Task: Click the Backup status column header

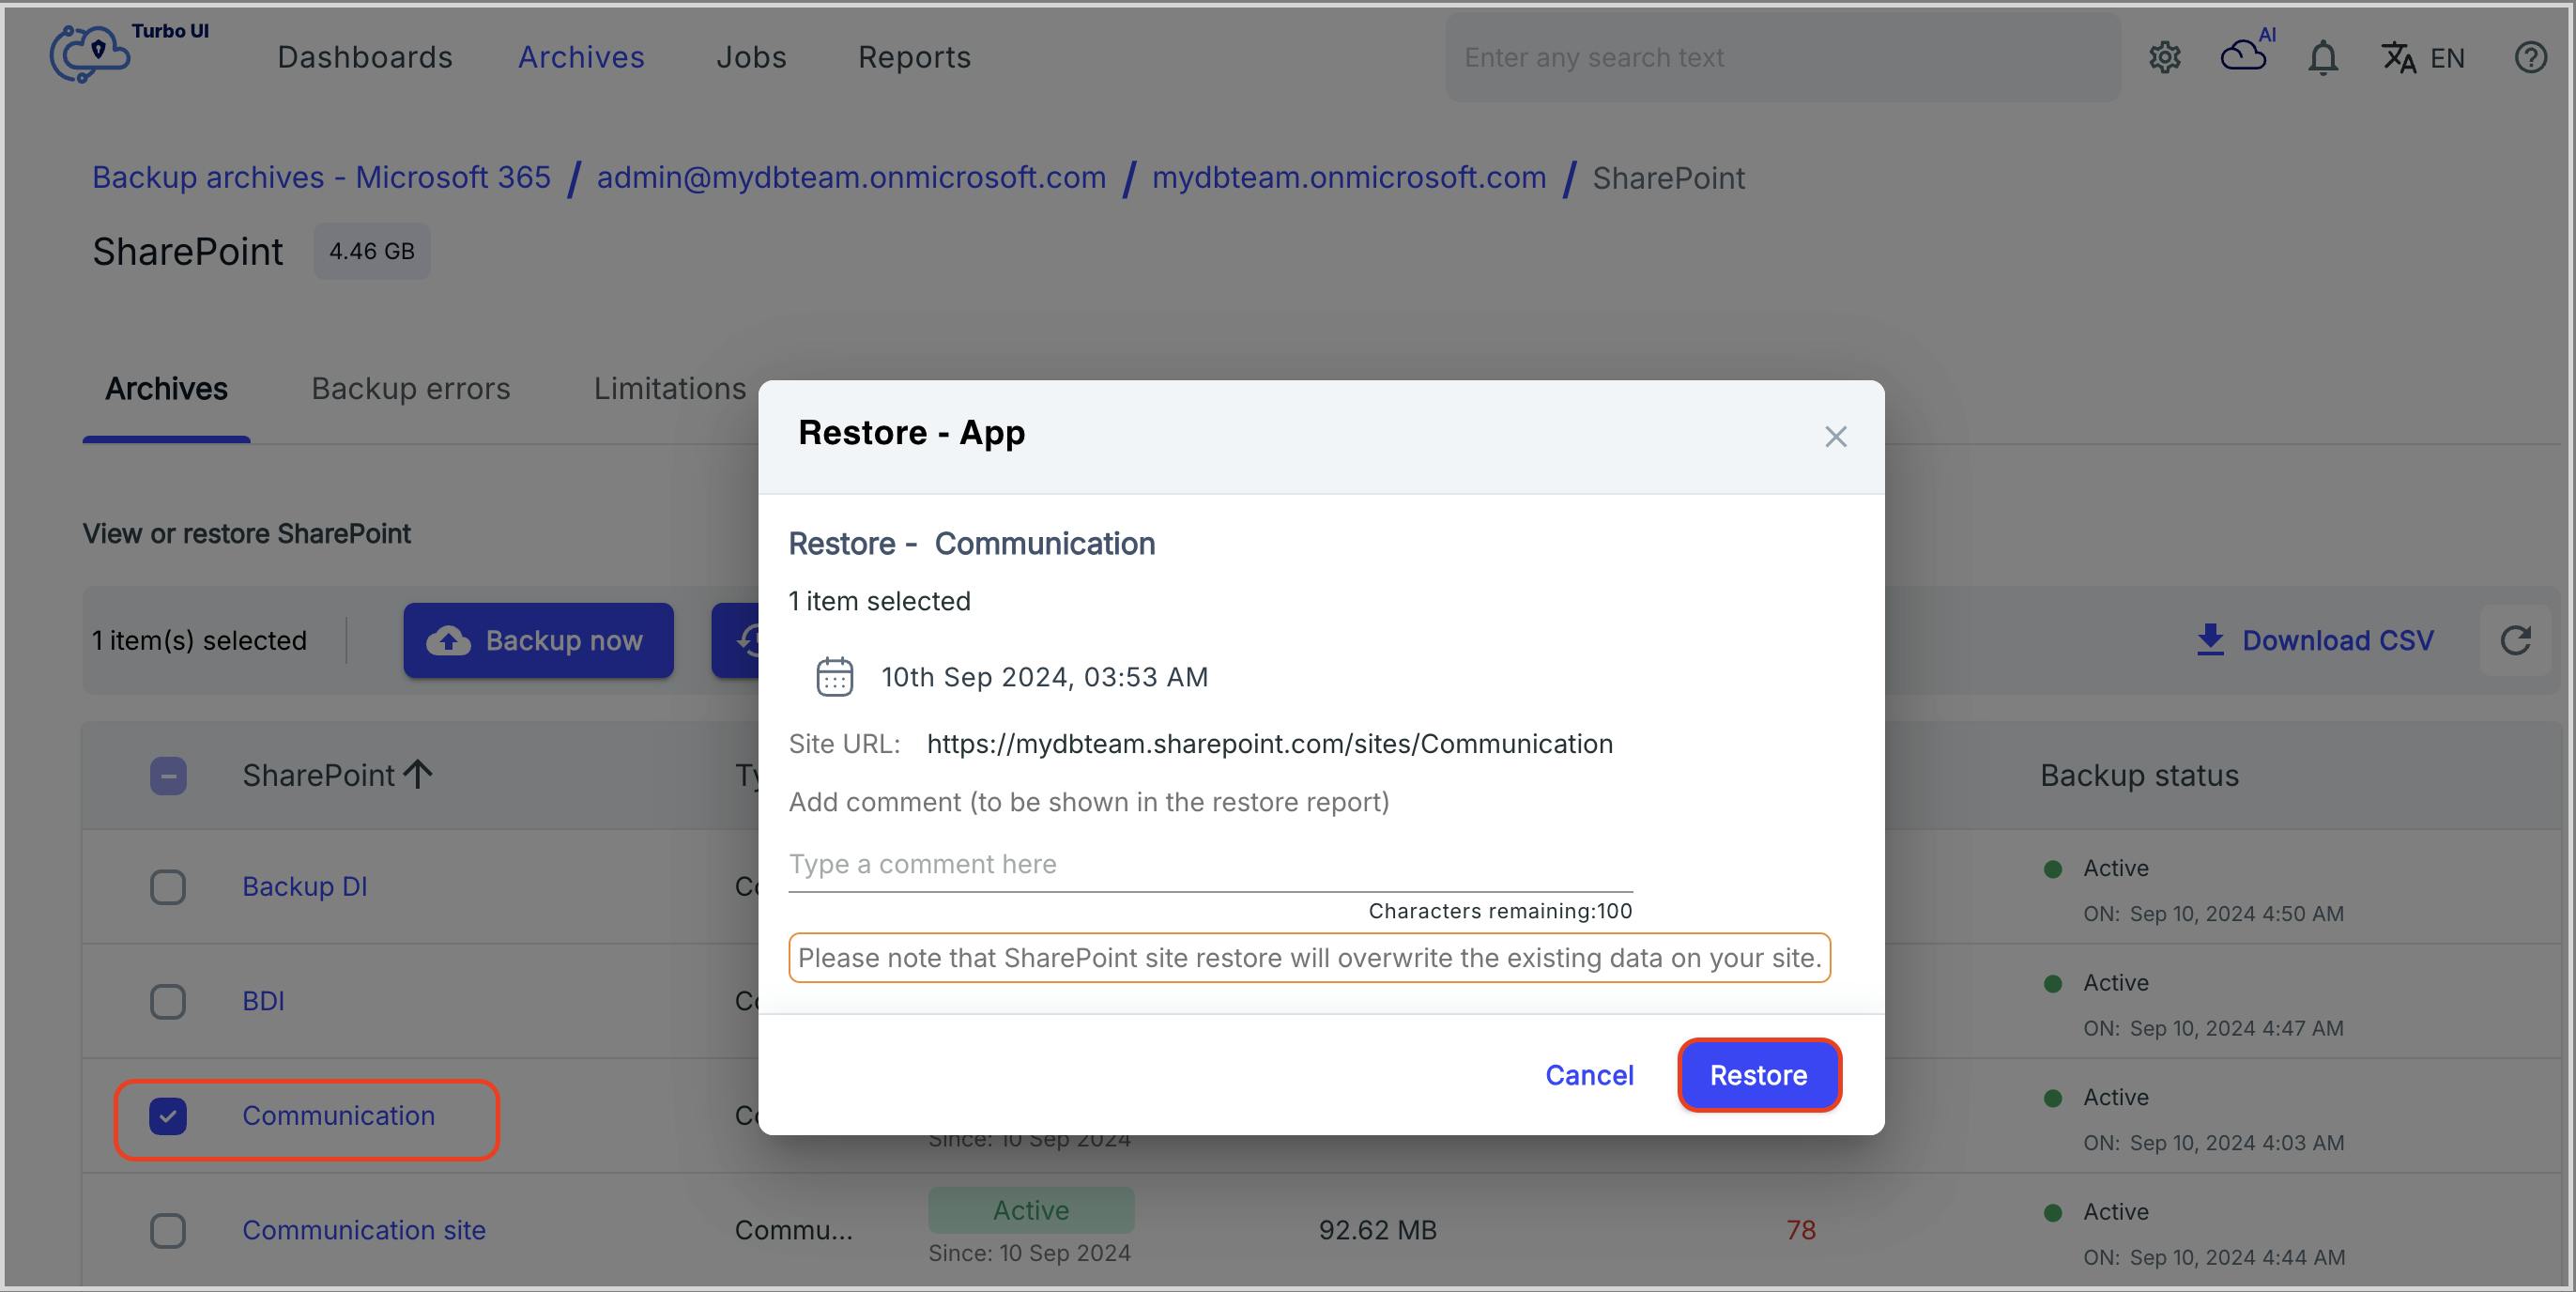Action: (2139, 775)
